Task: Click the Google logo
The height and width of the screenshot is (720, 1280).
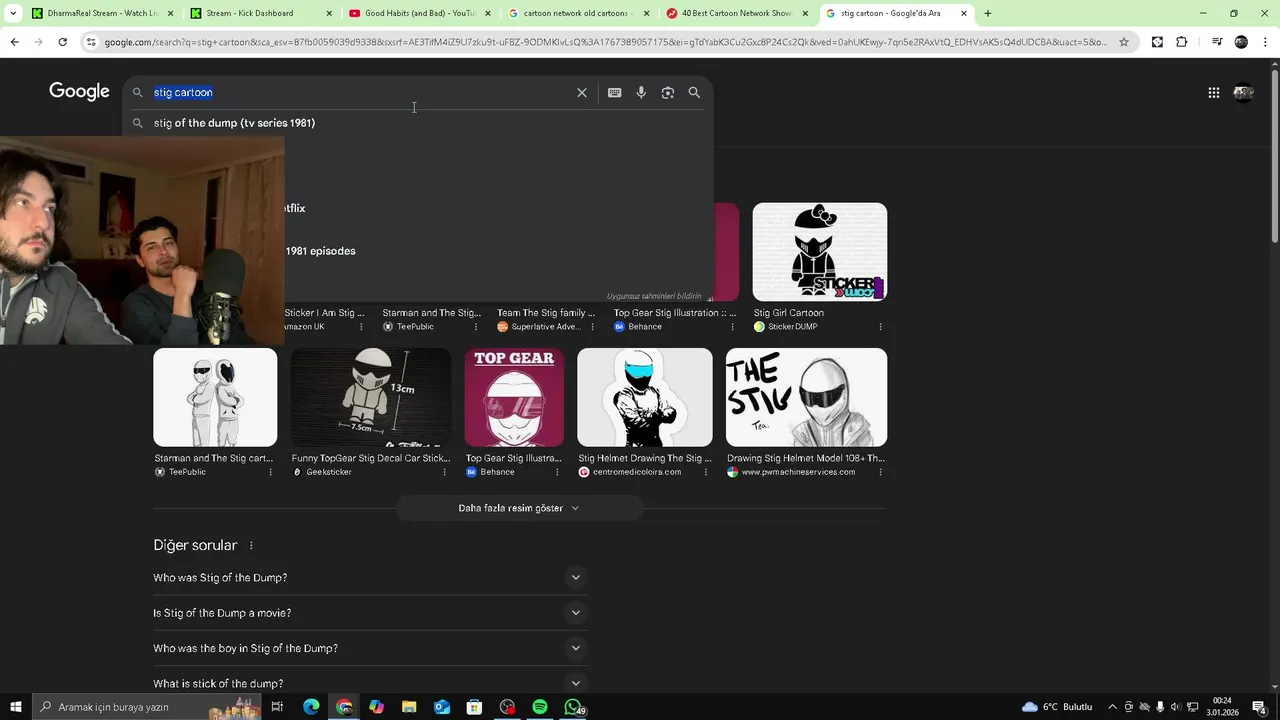Action: click(x=79, y=92)
